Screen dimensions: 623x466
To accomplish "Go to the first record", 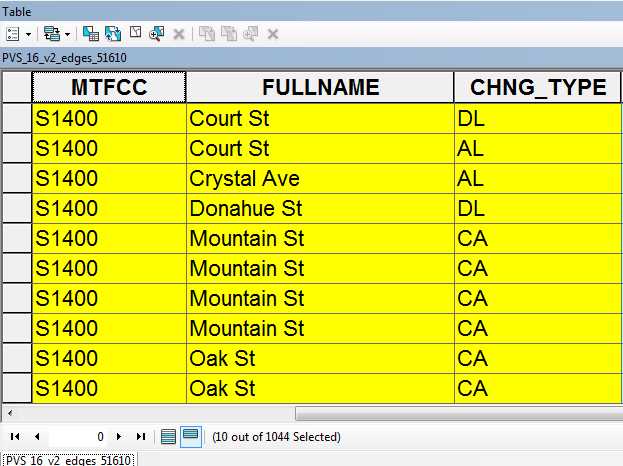I will pyautogui.click(x=15, y=437).
